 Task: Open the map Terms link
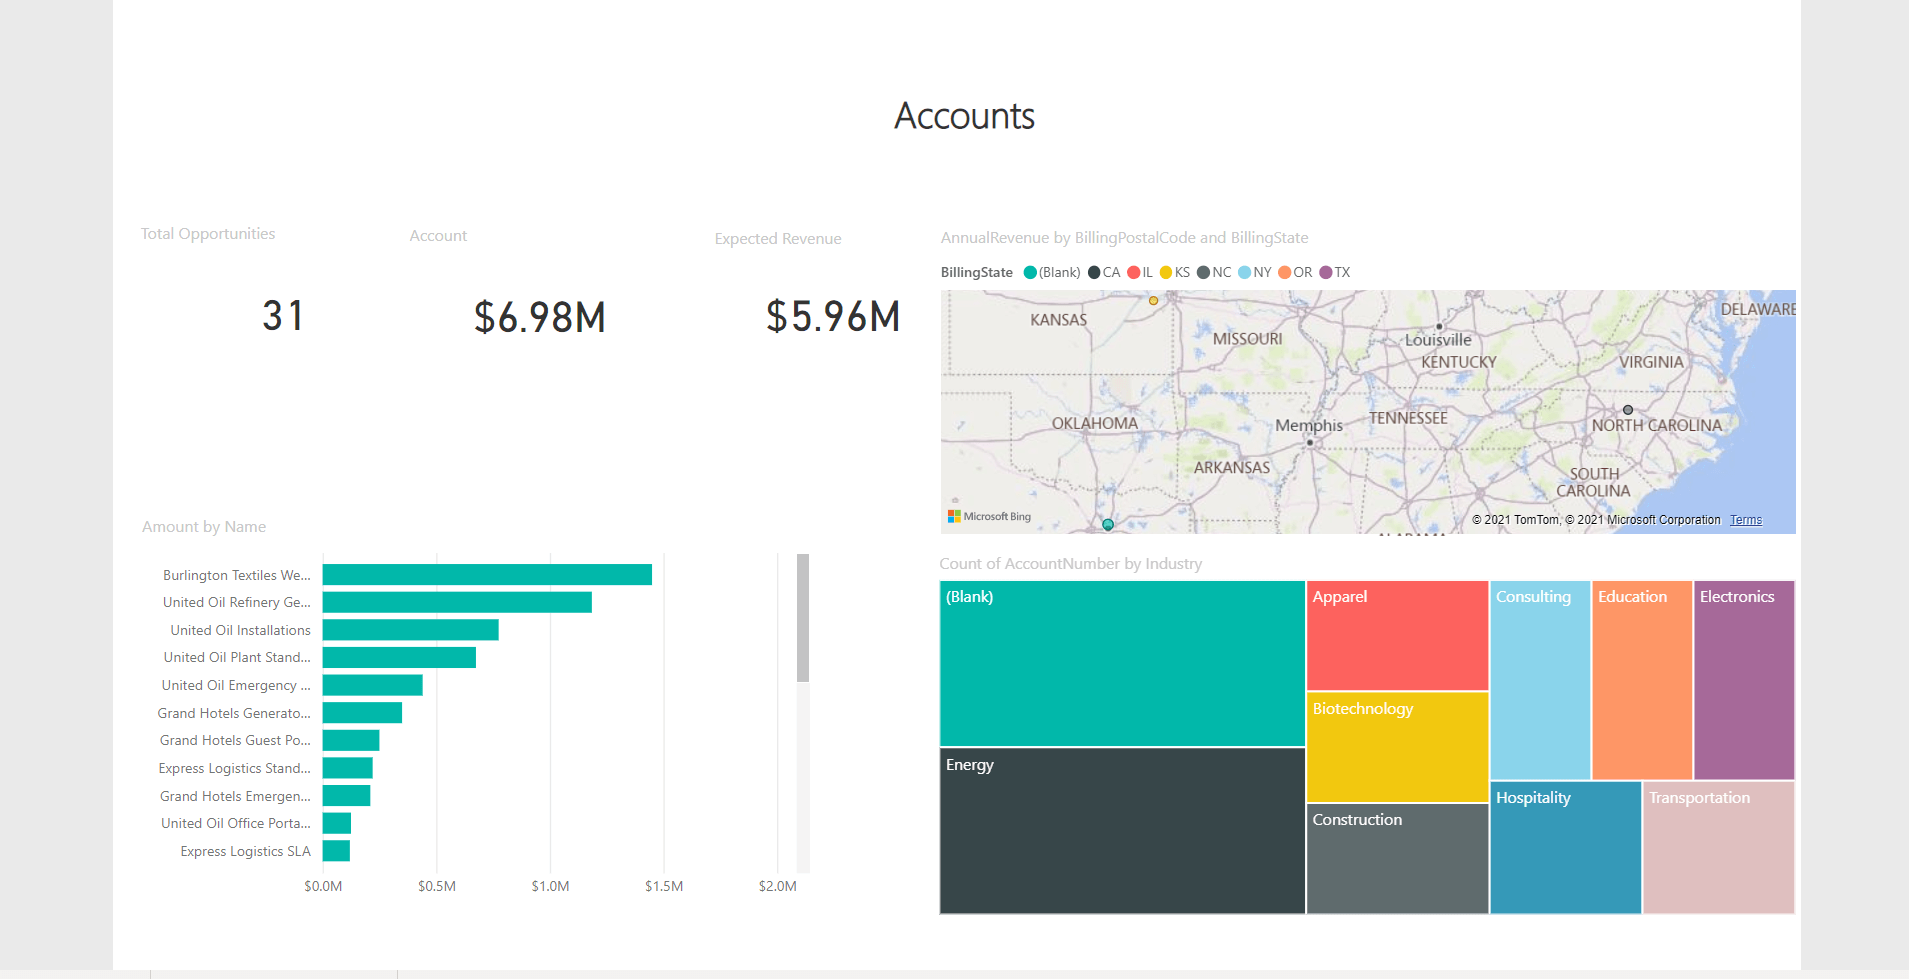(1746, 520)
